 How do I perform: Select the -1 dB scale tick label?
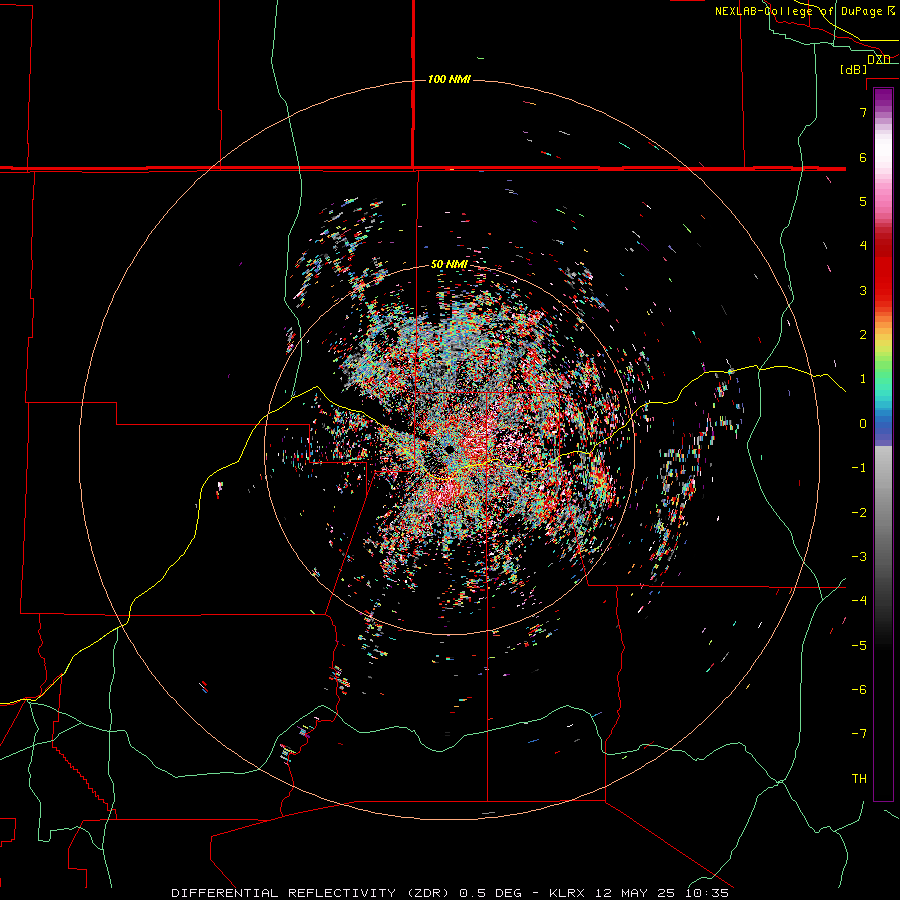point(859,468)
